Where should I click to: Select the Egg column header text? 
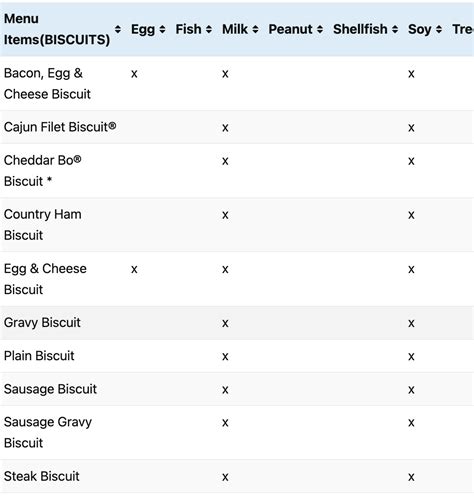143,29
